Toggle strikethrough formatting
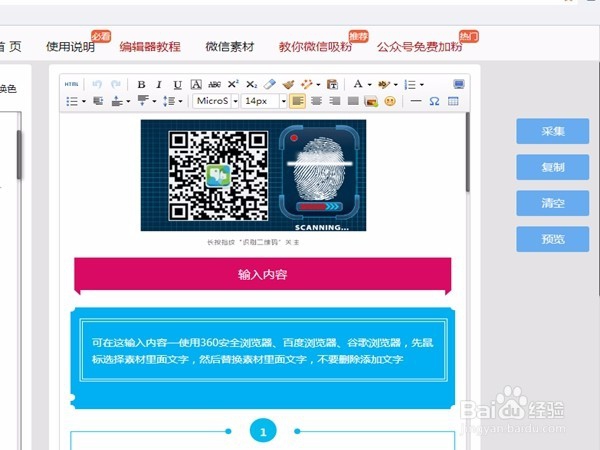 pos(215,85)
